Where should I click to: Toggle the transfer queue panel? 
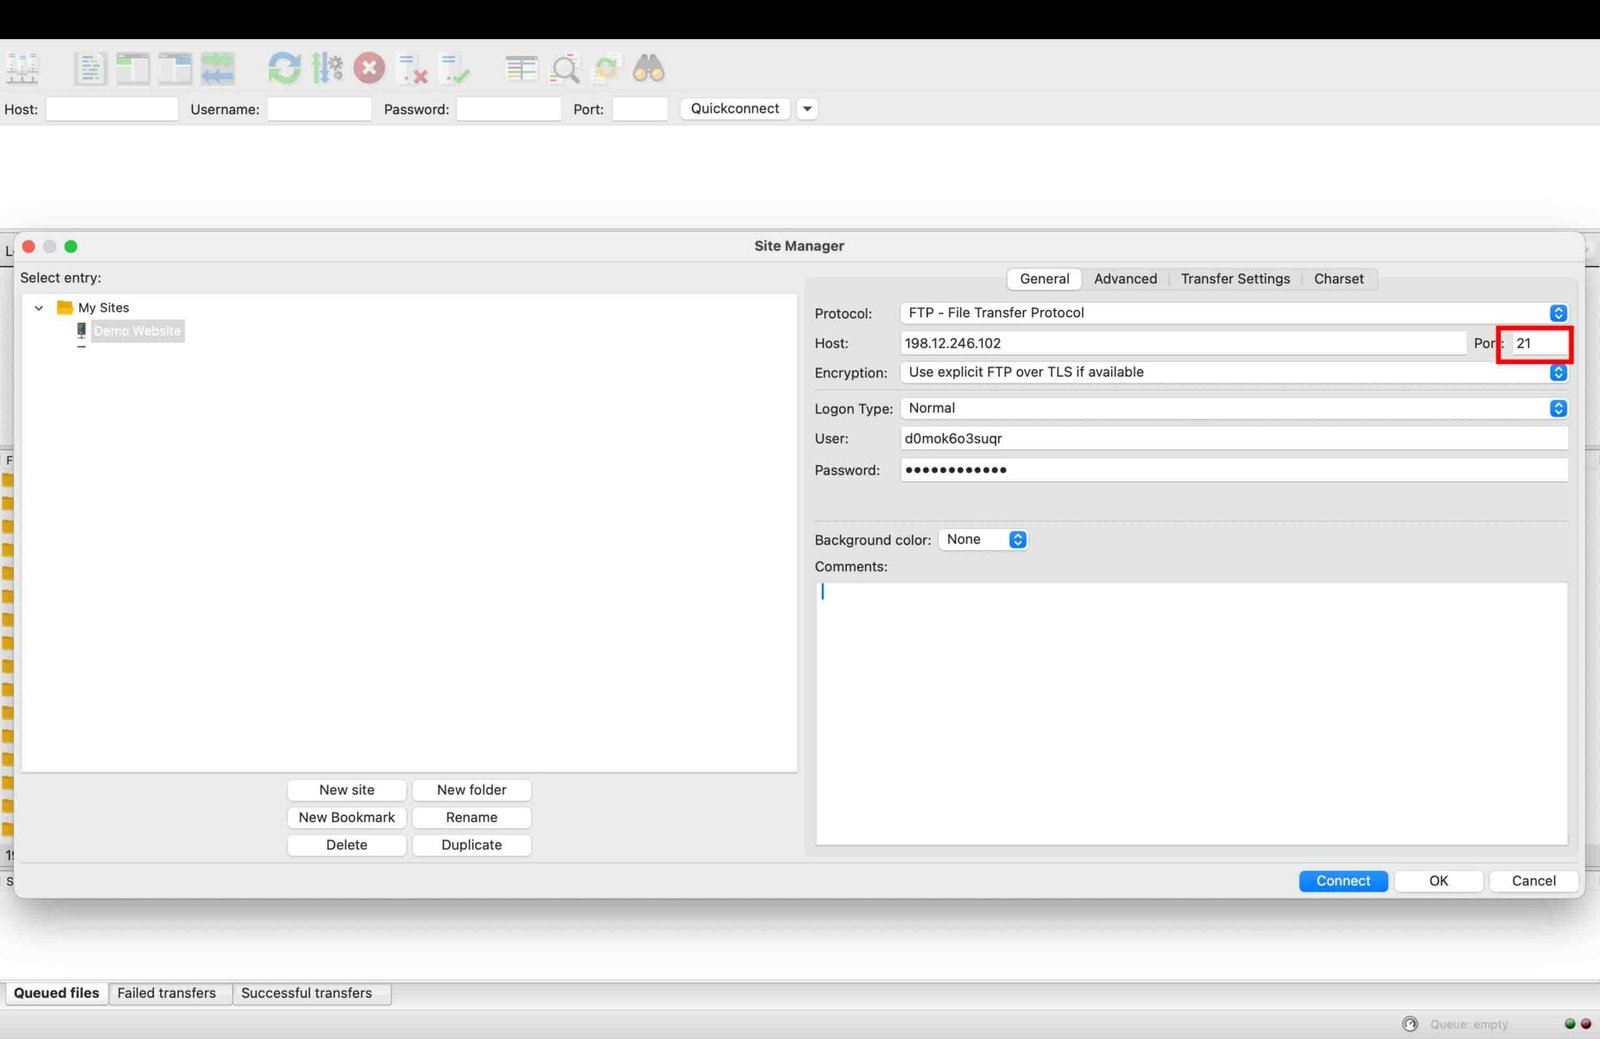pyautogui.click(x=218, y=68)
